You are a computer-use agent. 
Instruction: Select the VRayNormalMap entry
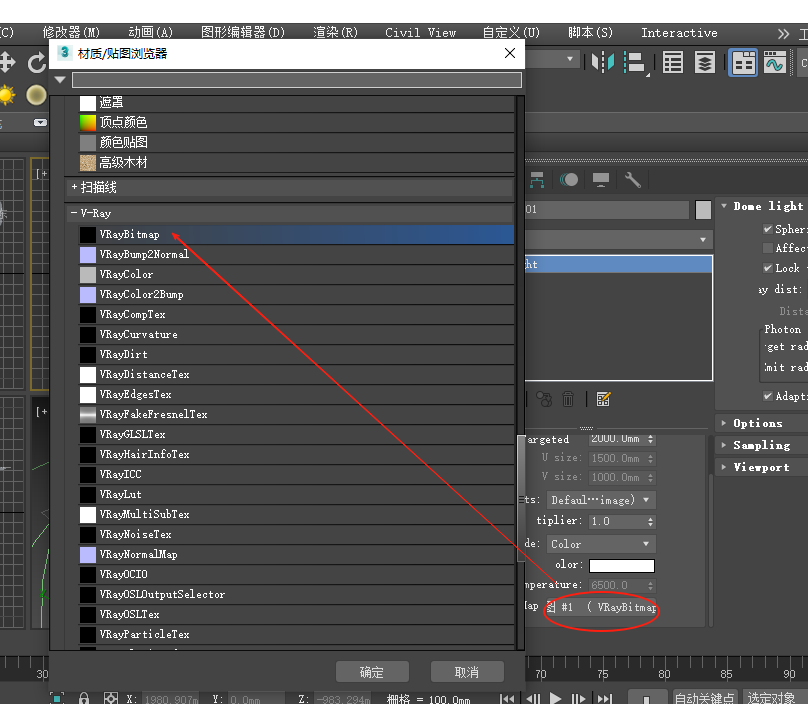(x=296, y=555)
